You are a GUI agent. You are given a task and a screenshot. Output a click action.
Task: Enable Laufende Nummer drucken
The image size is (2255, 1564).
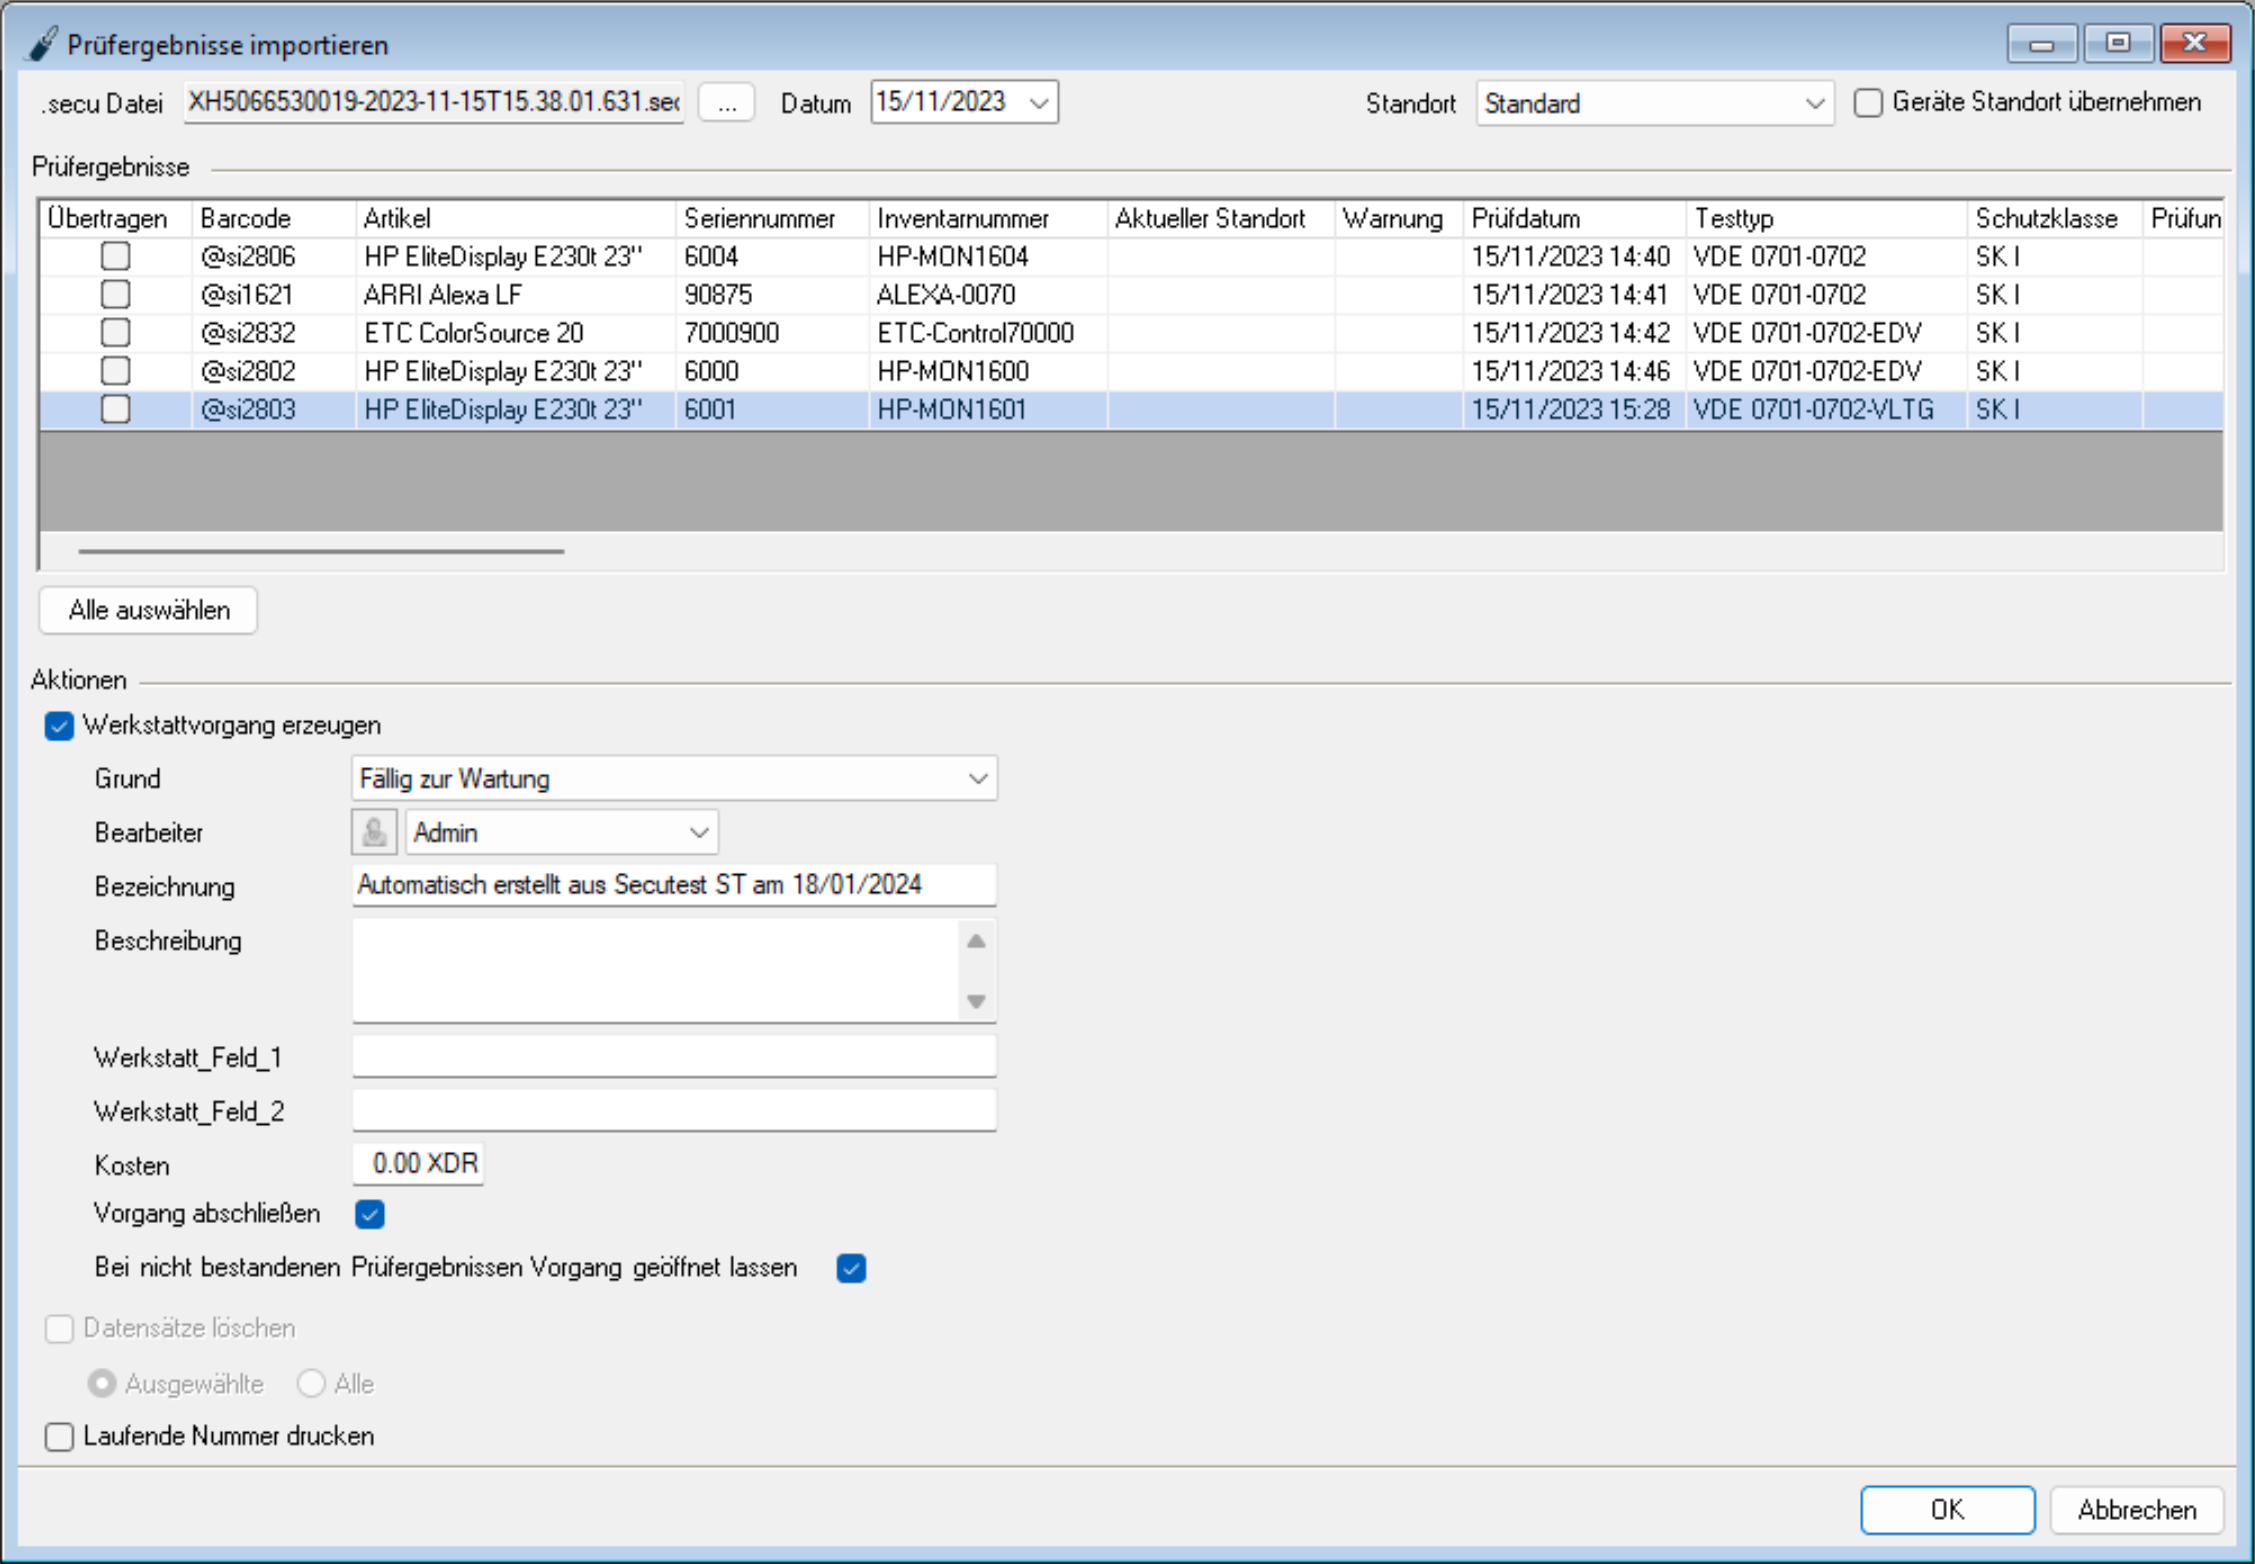[59, 1437]
